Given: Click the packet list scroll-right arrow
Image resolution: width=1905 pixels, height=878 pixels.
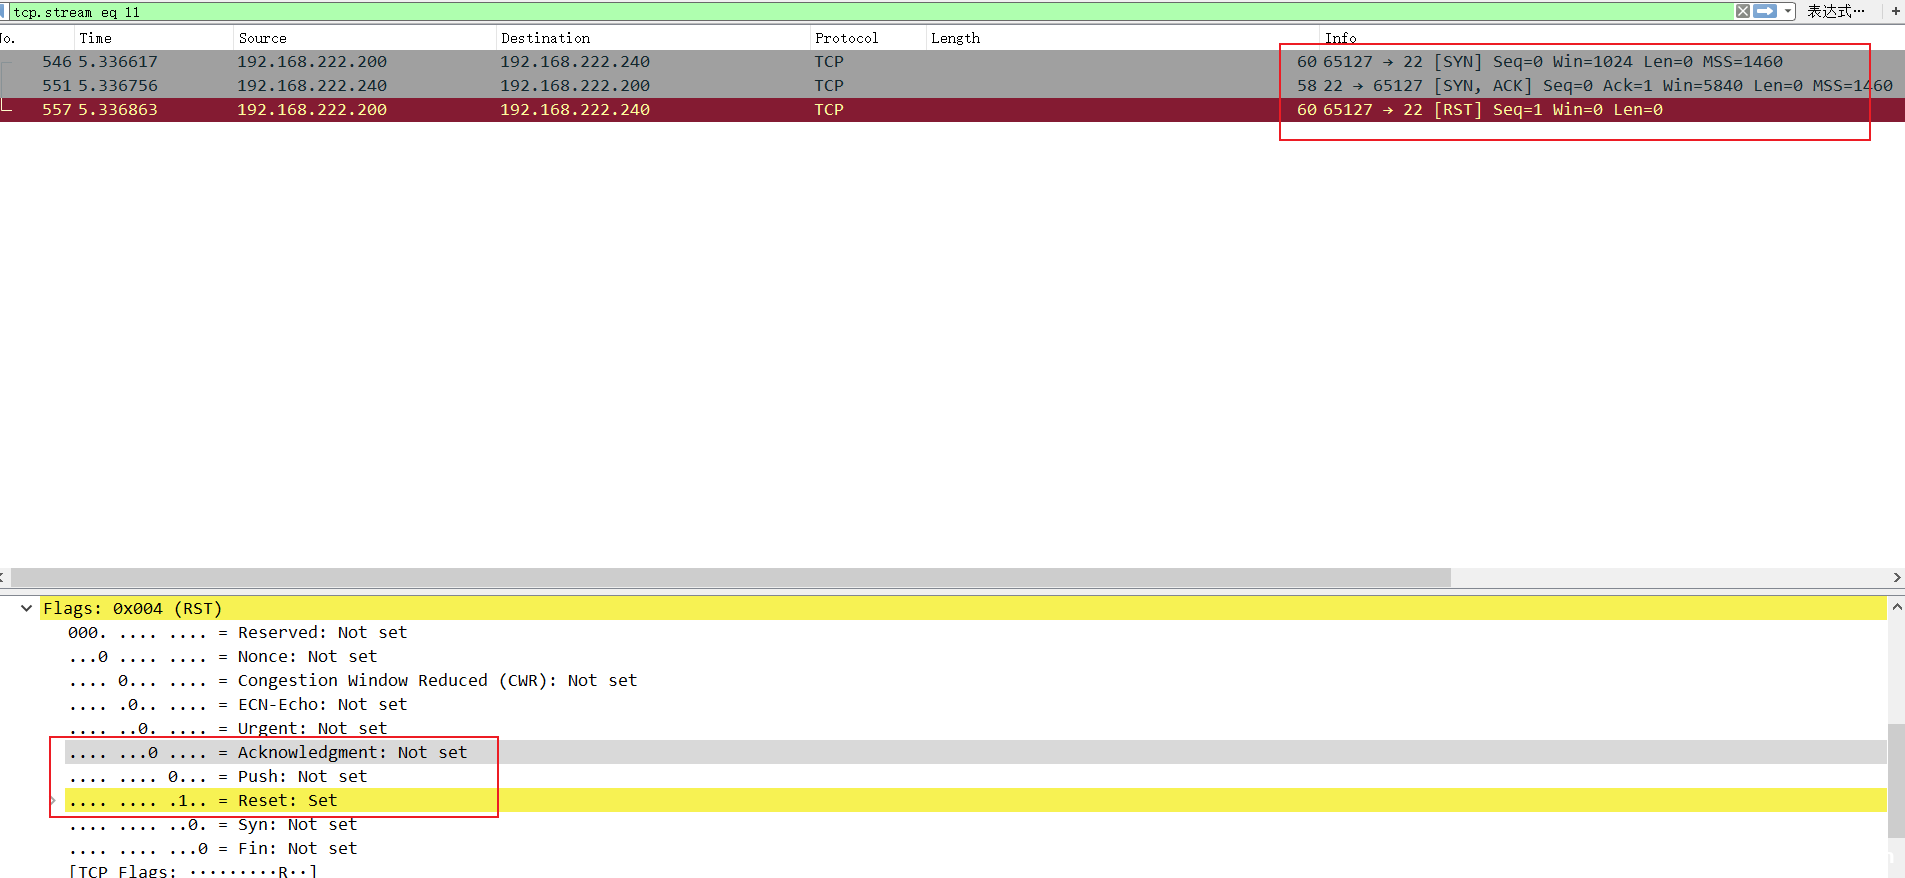Looking at the screenshot, I should (x=1897, y=578).
